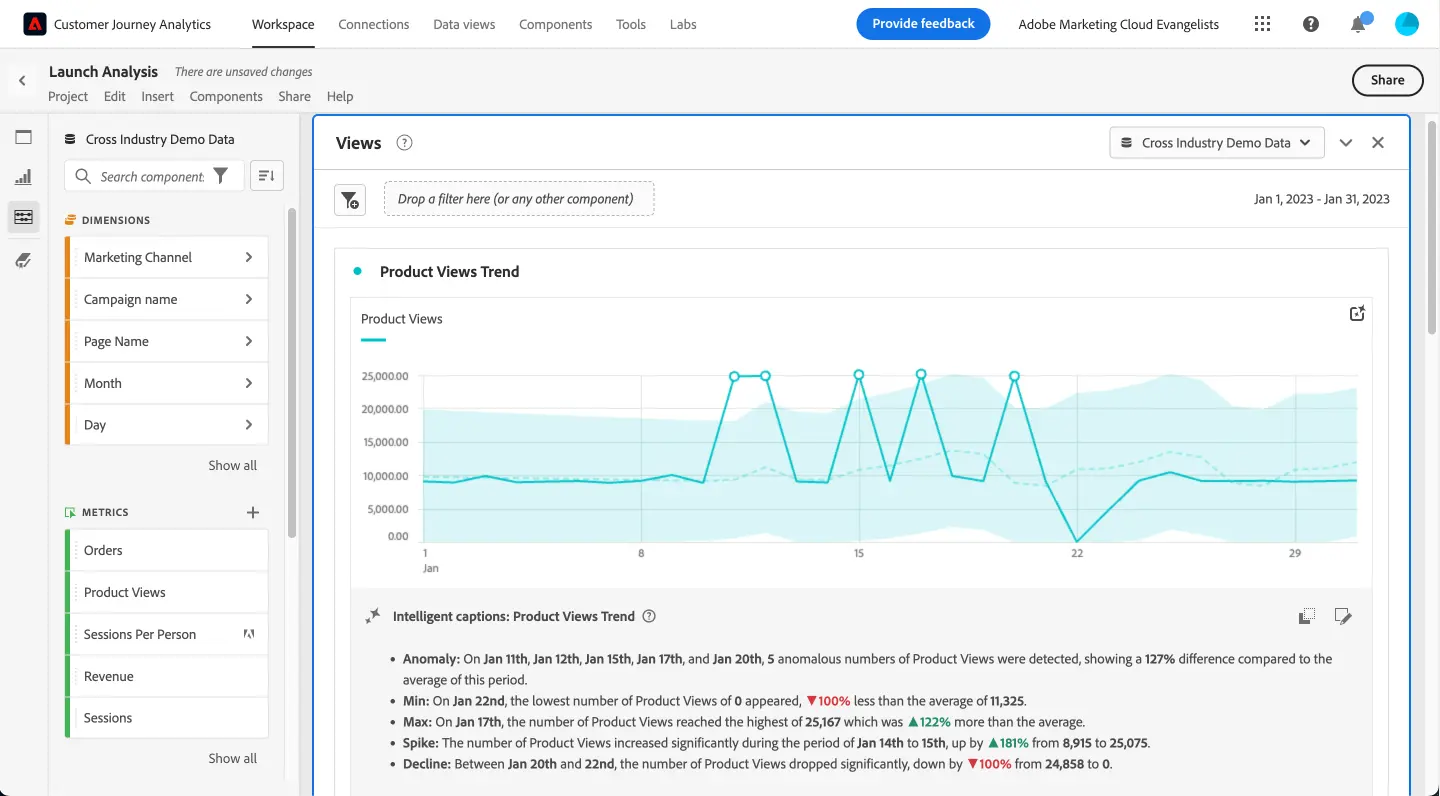Collapse the Views panel chevron
The width and height of the screenshot is (1440, 796).
[1346, 142]
